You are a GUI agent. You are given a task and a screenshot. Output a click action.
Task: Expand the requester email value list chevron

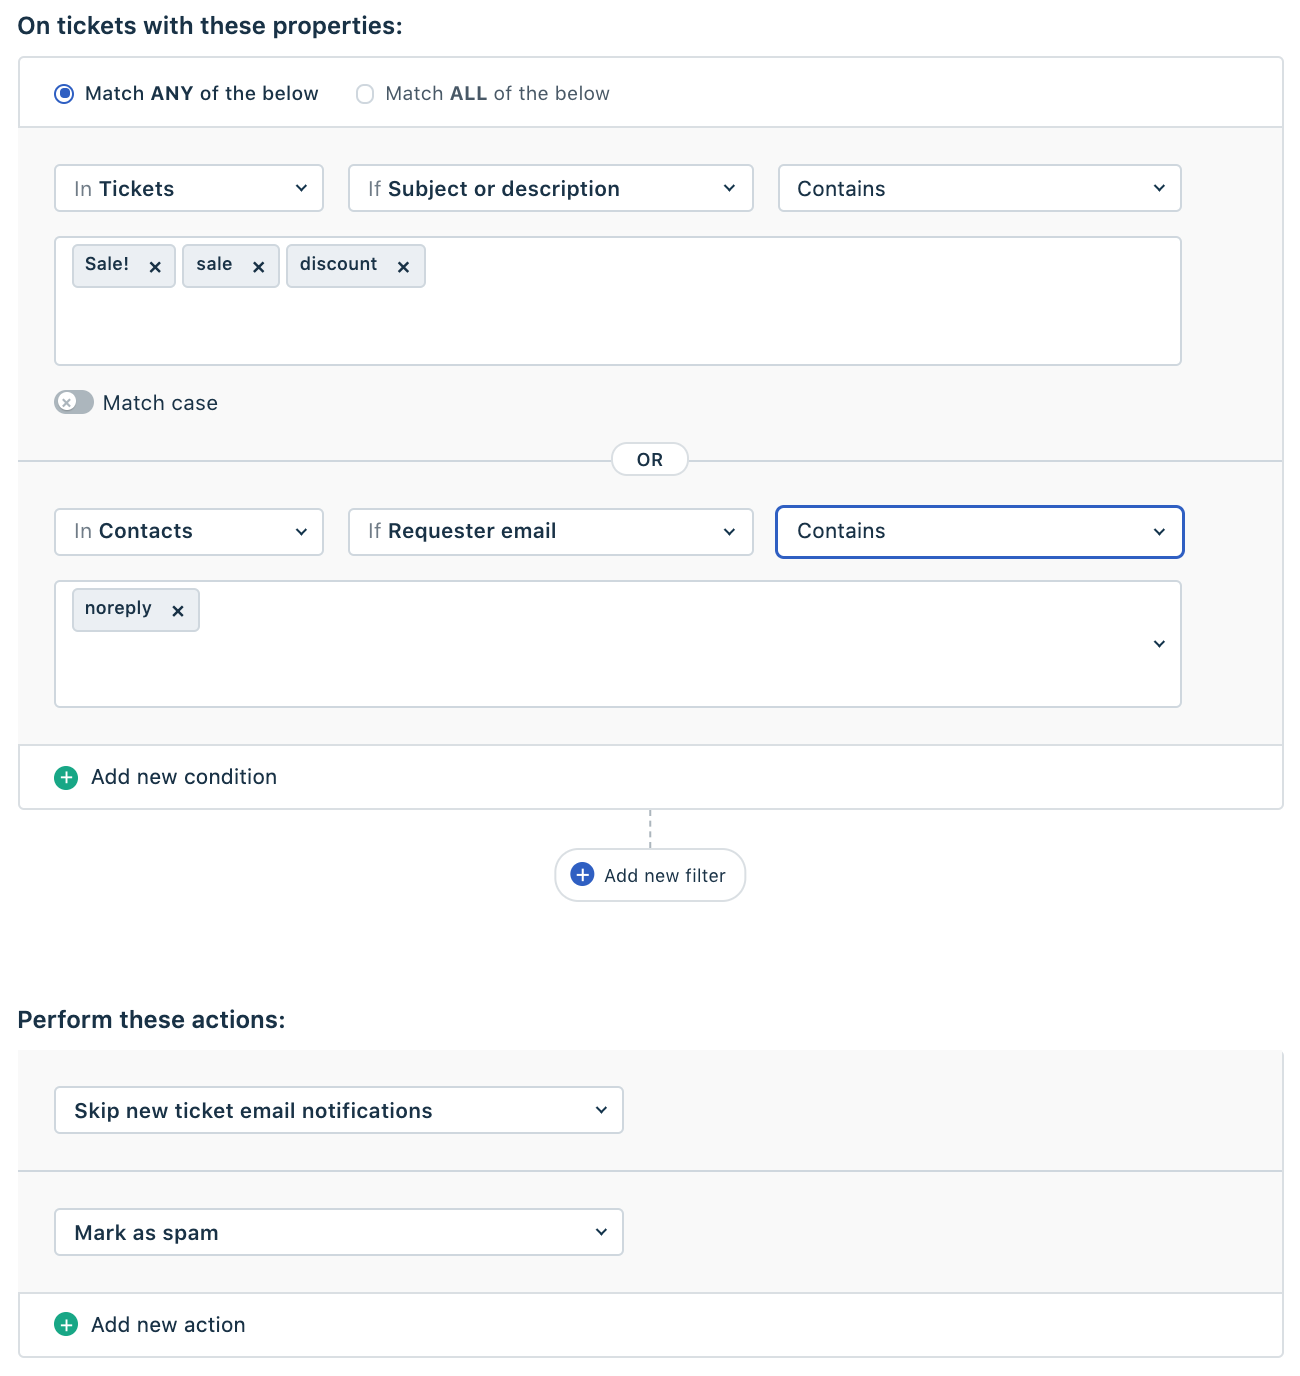(1159, 644)
